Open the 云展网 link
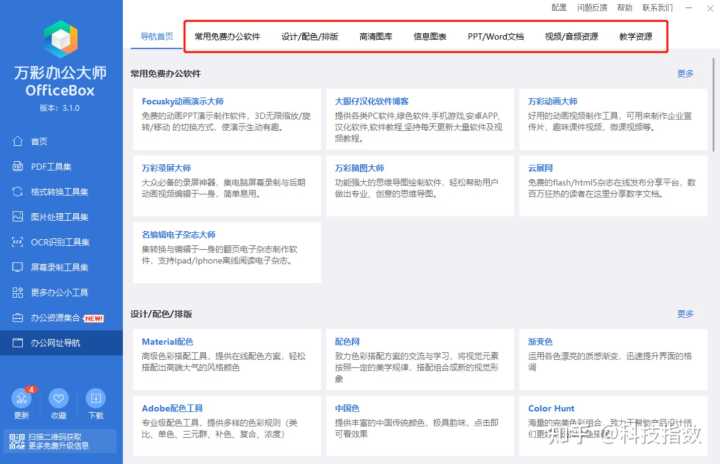Screen dimensions: 720x464 [x=540, y=168]
